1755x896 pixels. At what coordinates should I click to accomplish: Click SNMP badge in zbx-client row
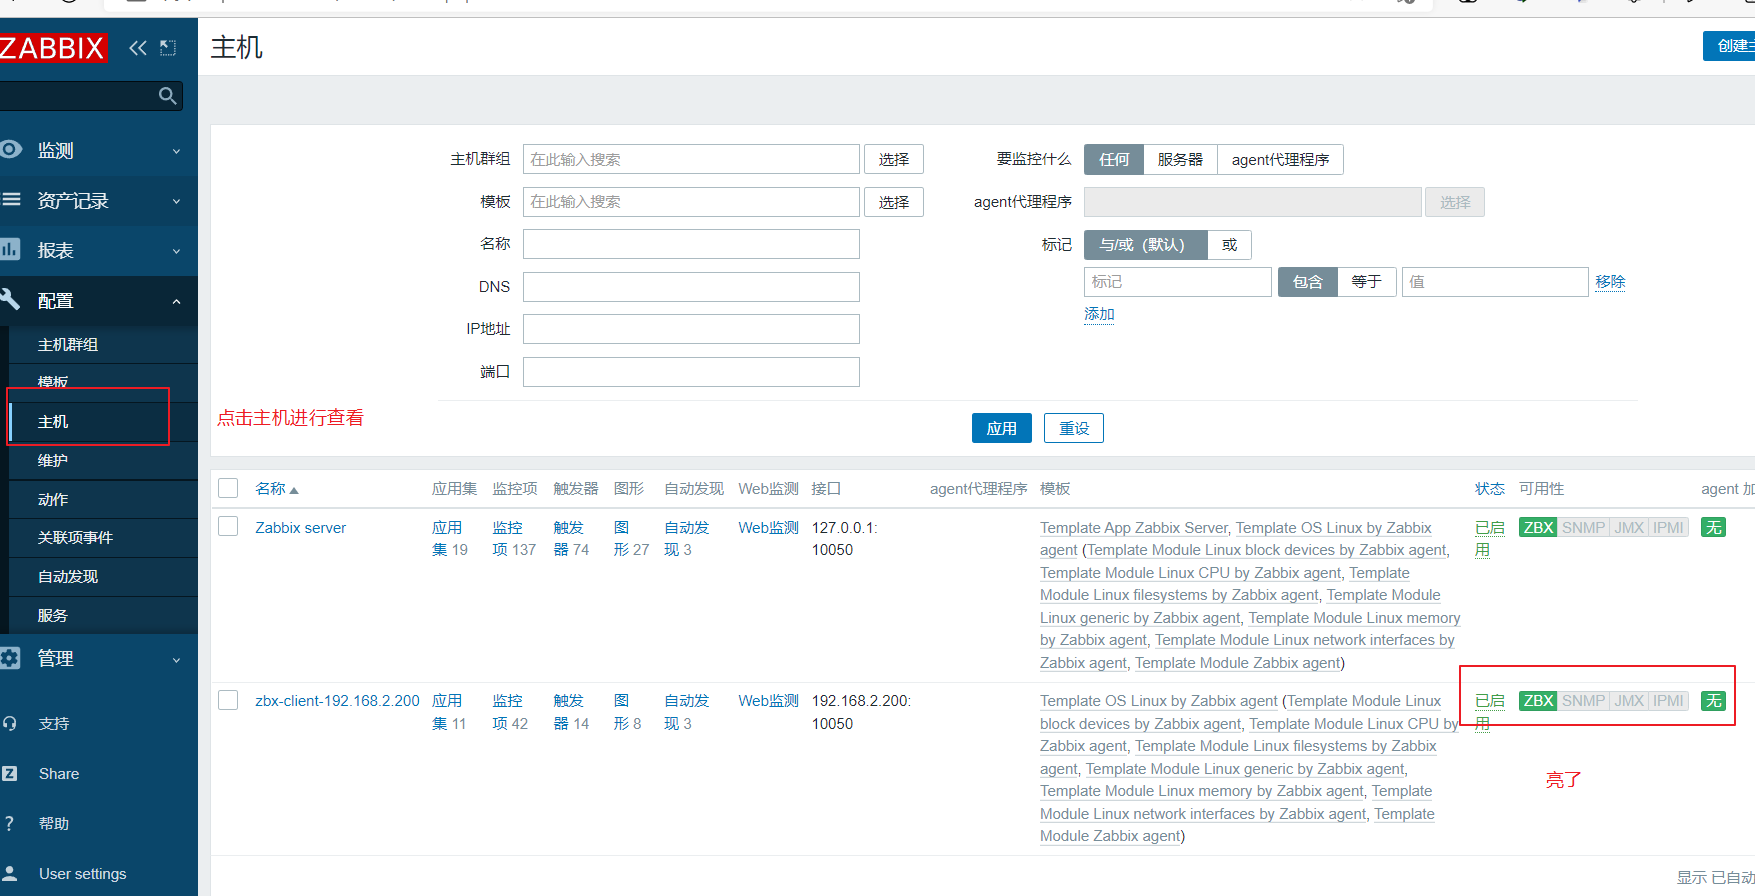(1583, 700)
